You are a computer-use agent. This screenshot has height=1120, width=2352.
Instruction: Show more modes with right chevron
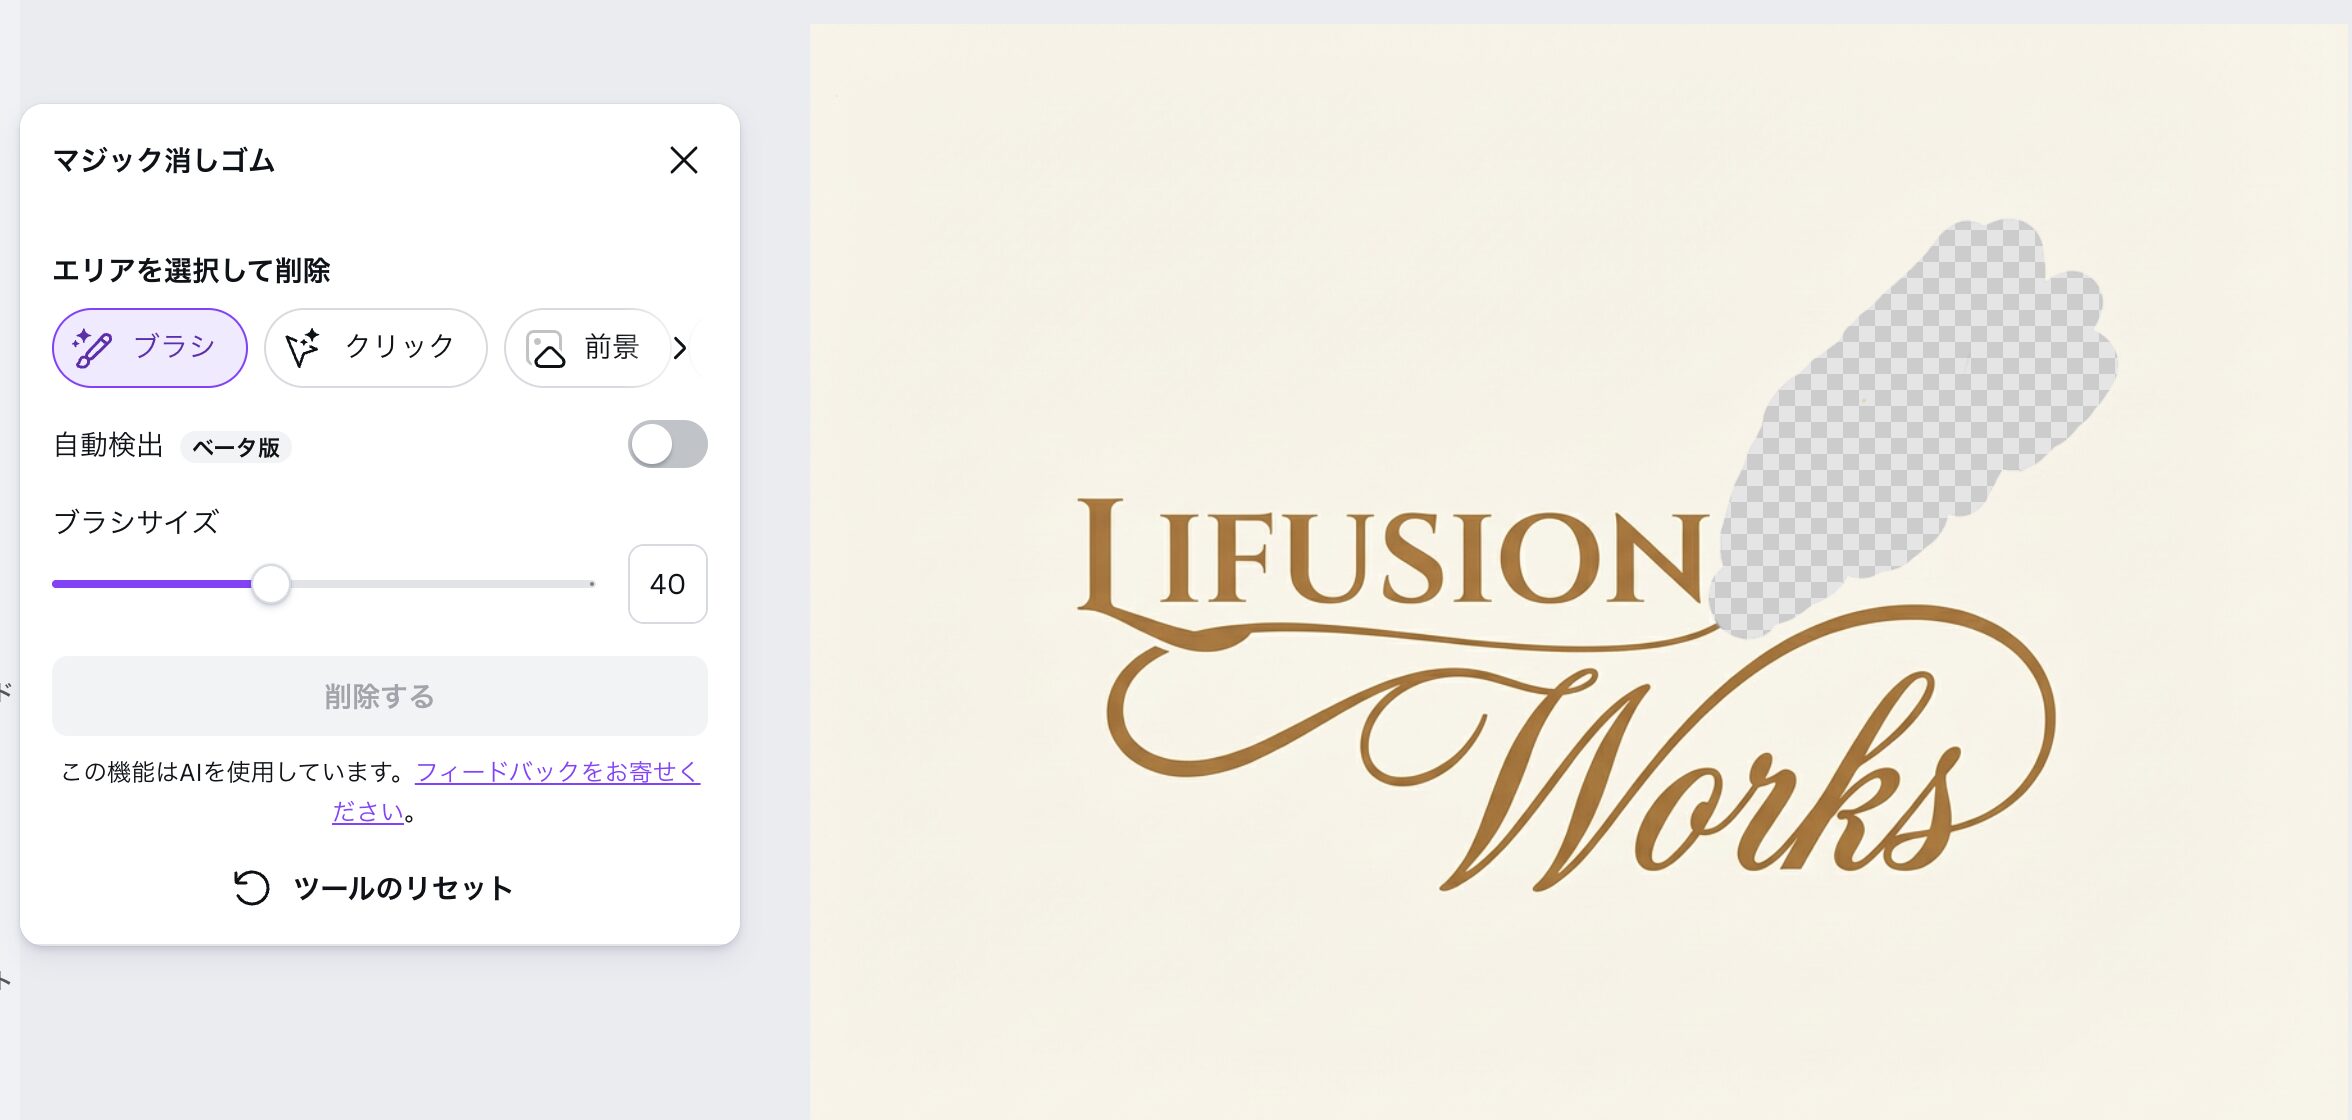click(680, 348)
